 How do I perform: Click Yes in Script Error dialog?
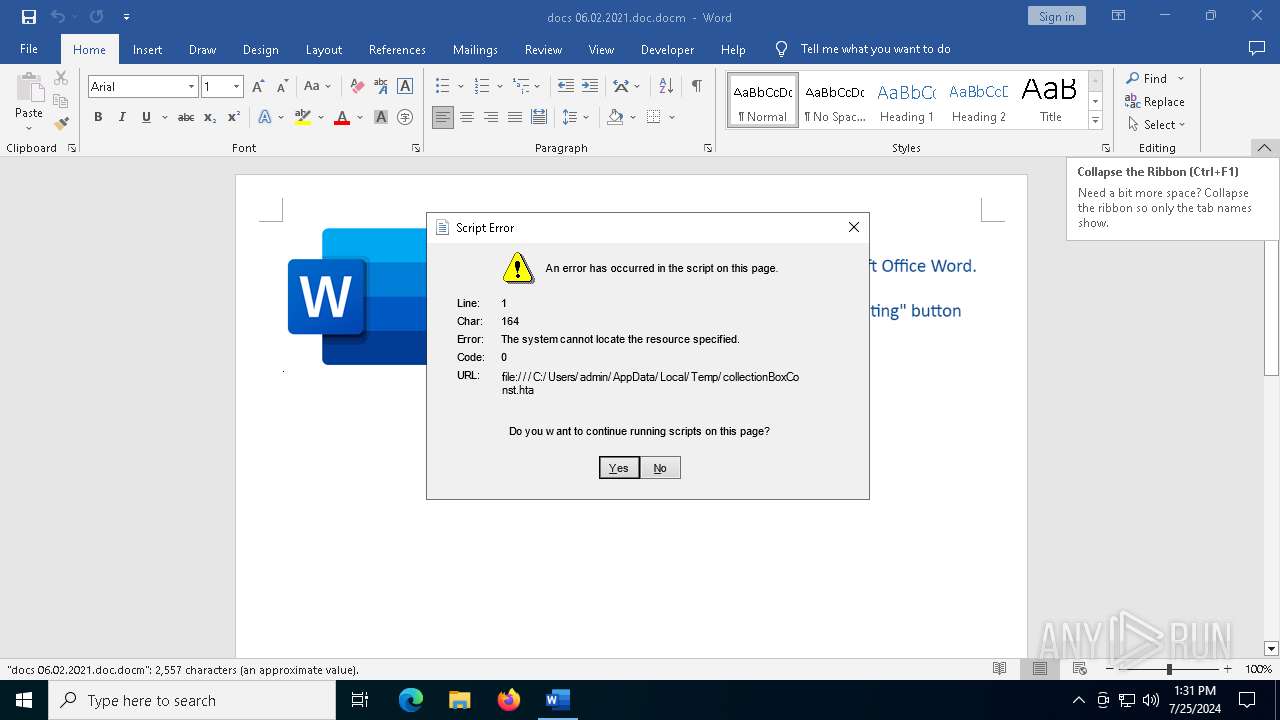point(619,468)
